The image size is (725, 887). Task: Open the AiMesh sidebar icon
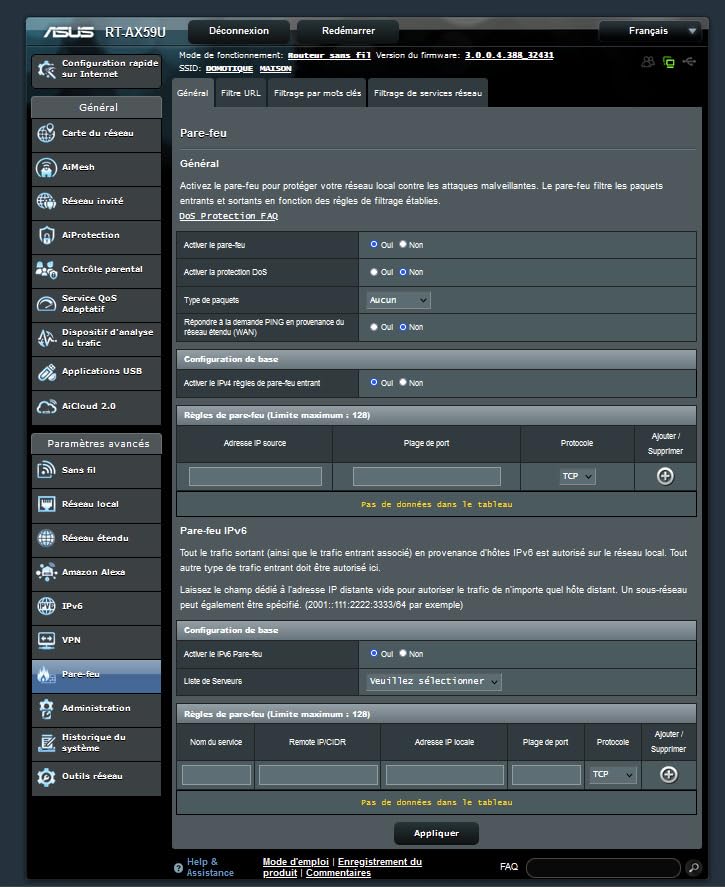46,168
